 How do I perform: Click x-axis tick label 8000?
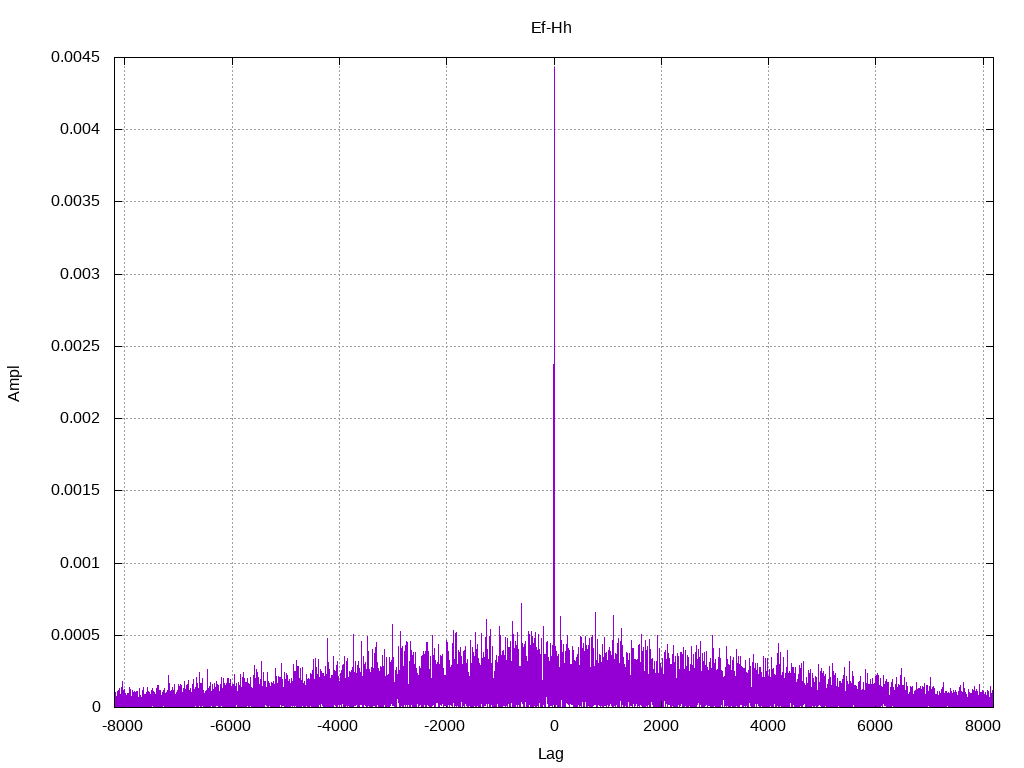(x=983, y=726)
